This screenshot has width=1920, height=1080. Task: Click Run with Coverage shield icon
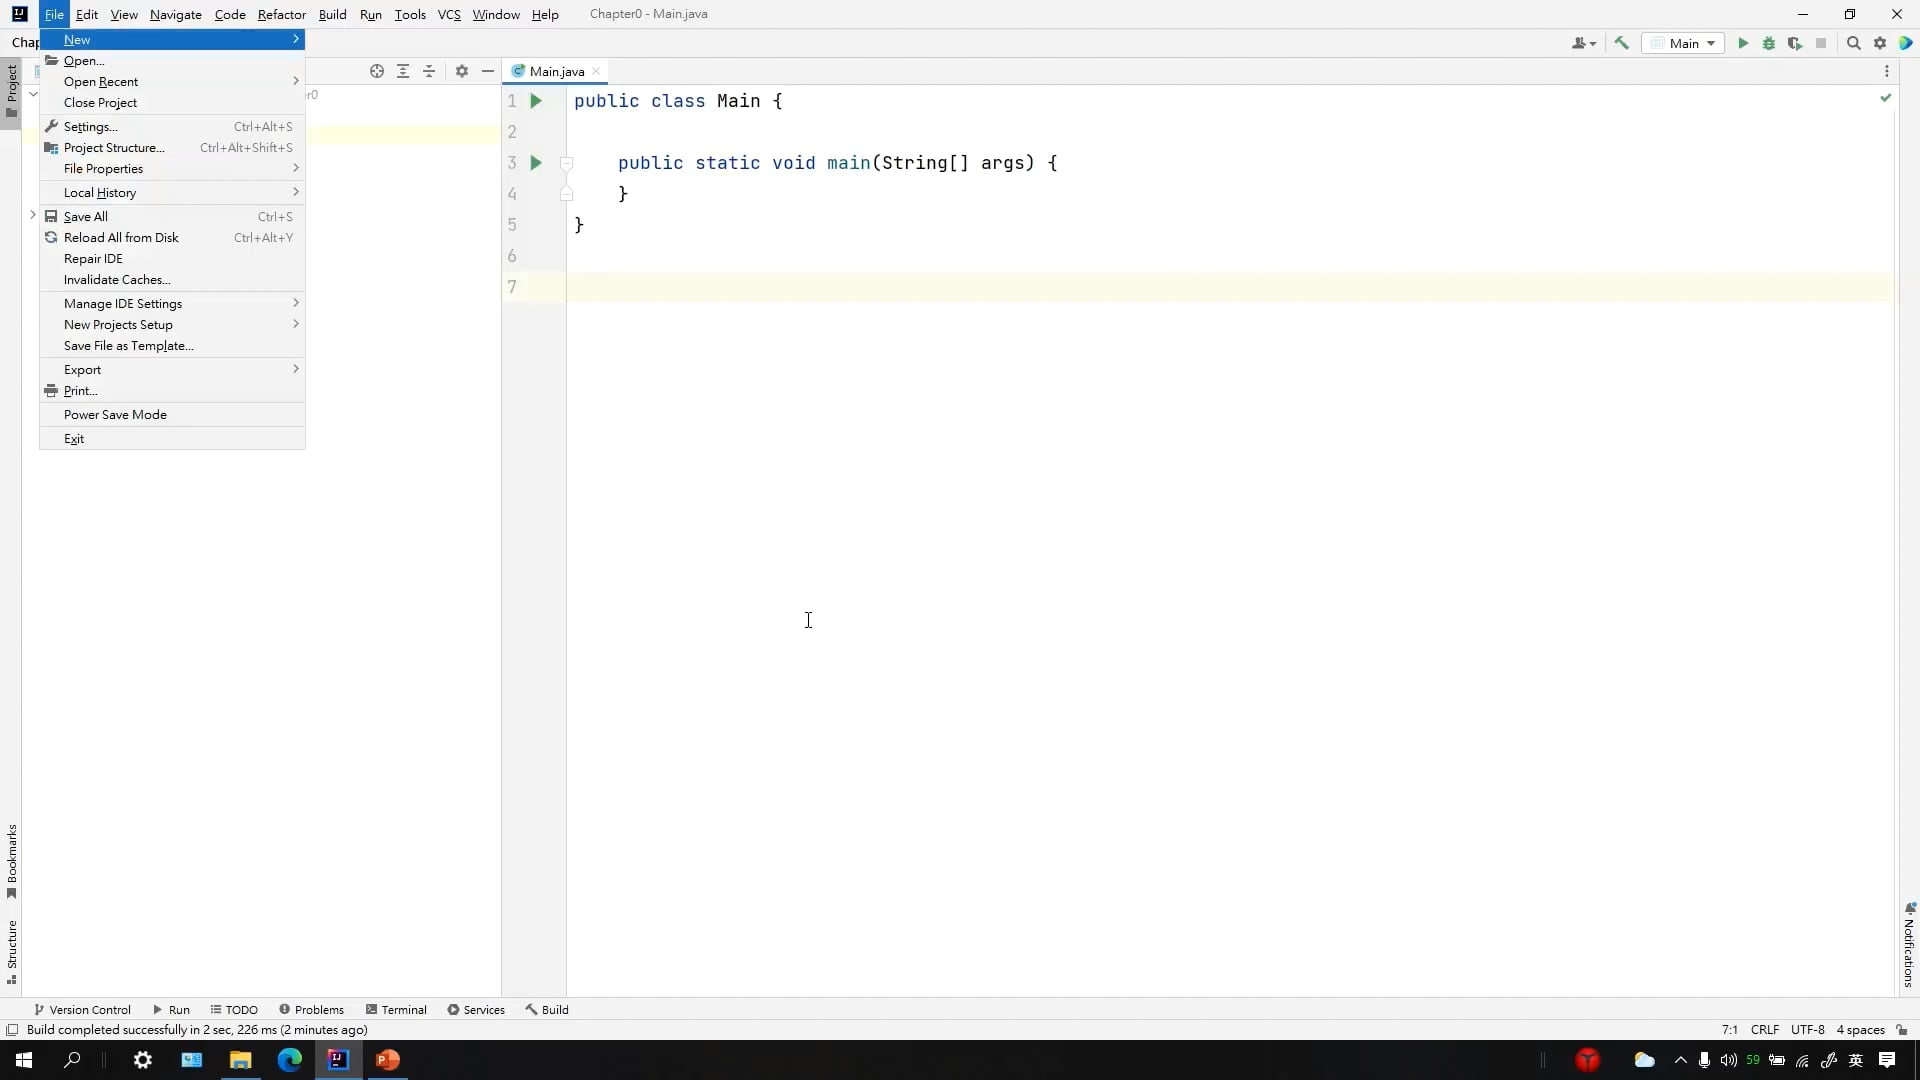coord(1795,43)
